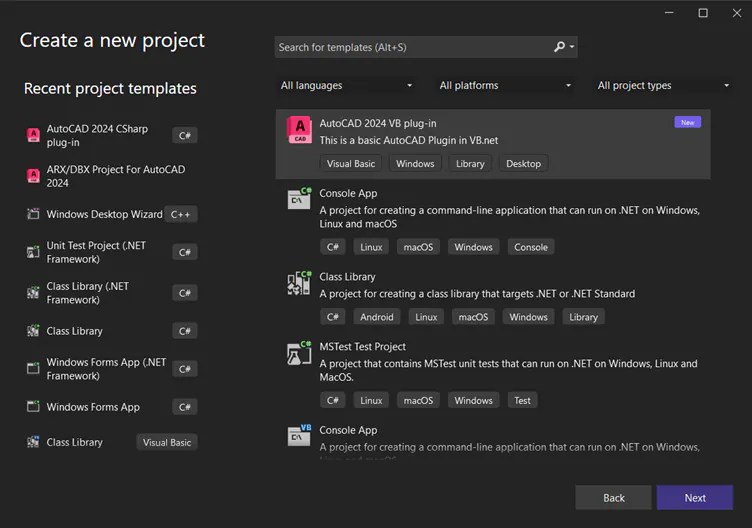The height and width of the screenshot is (528, 752).
Task: Click AutoCAD icon of CSharp plug-in recent template
Action: coord(33,135)
